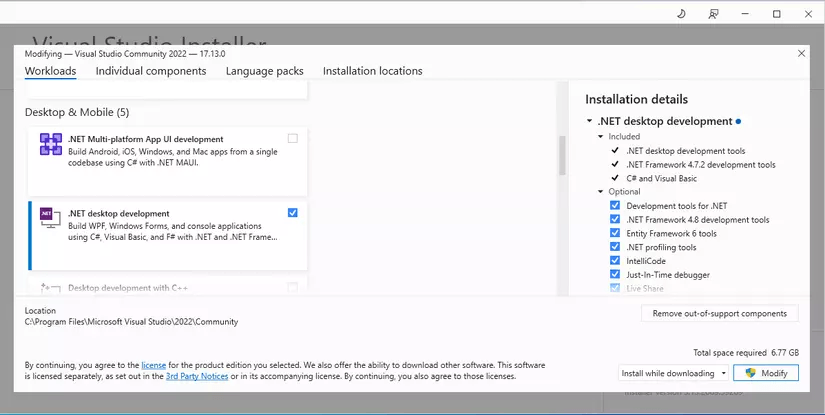Close the Modifying dialog with X

tap(801, 53)
